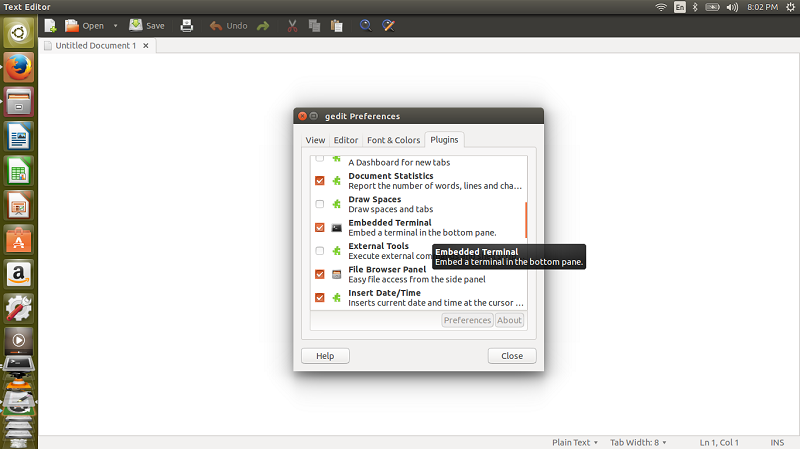This screenshot has width=800, height=449.
Task: Expand the Open recent files arrow
Action: click(115, 26)
